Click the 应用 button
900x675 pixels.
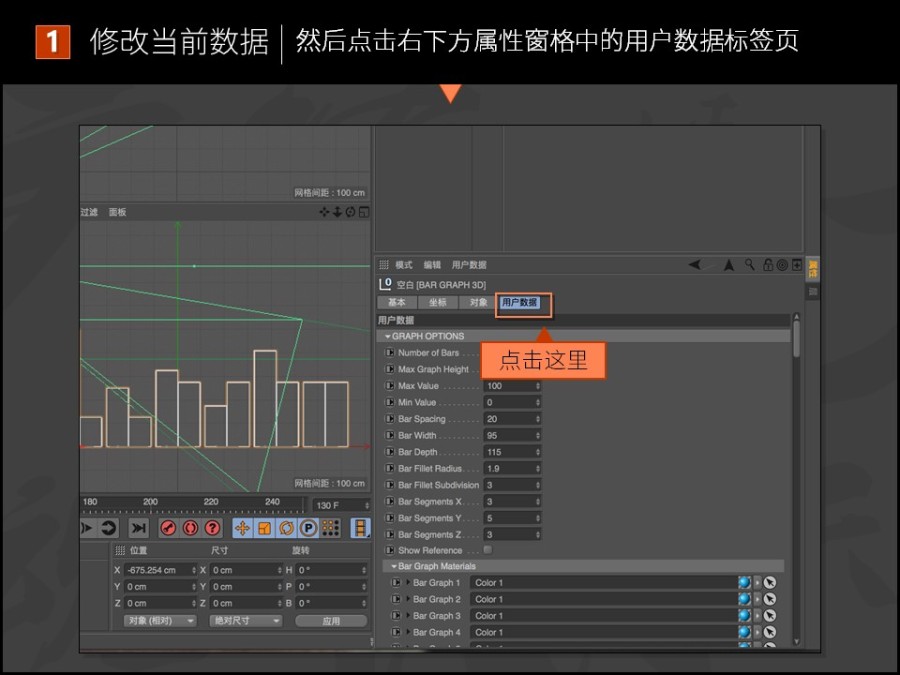332,621
